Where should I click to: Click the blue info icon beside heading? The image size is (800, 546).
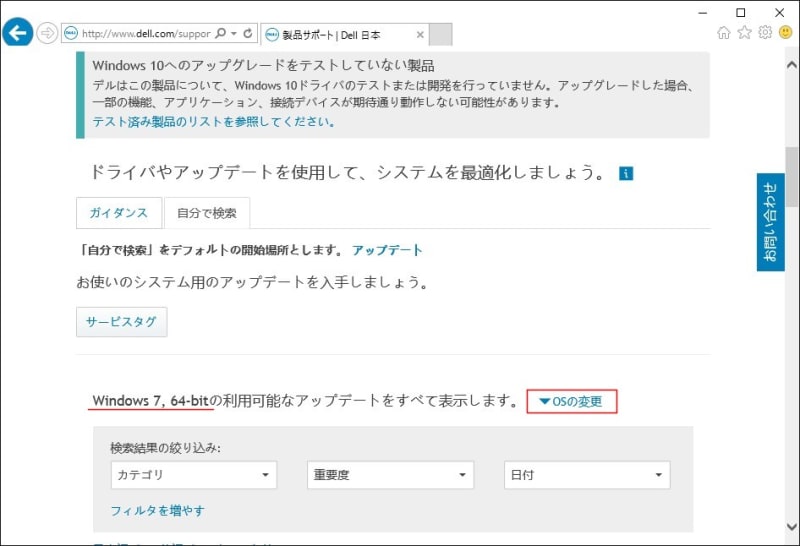click(626, 173)
